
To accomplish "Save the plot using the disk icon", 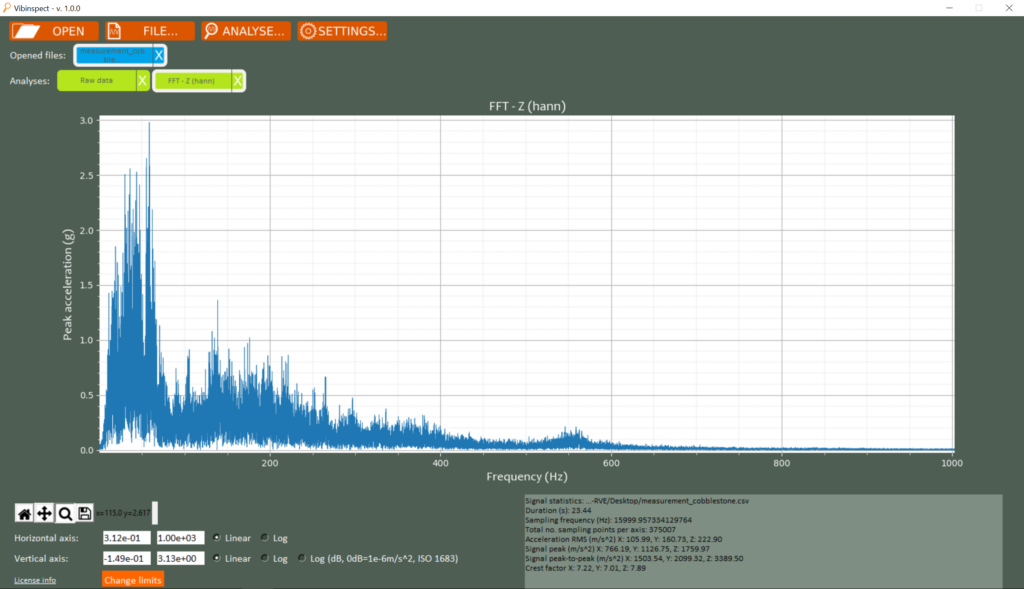I will 84,512.
